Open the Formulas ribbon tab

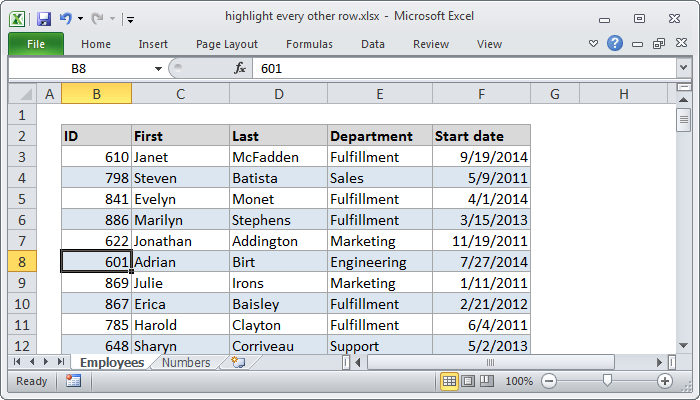309,44
